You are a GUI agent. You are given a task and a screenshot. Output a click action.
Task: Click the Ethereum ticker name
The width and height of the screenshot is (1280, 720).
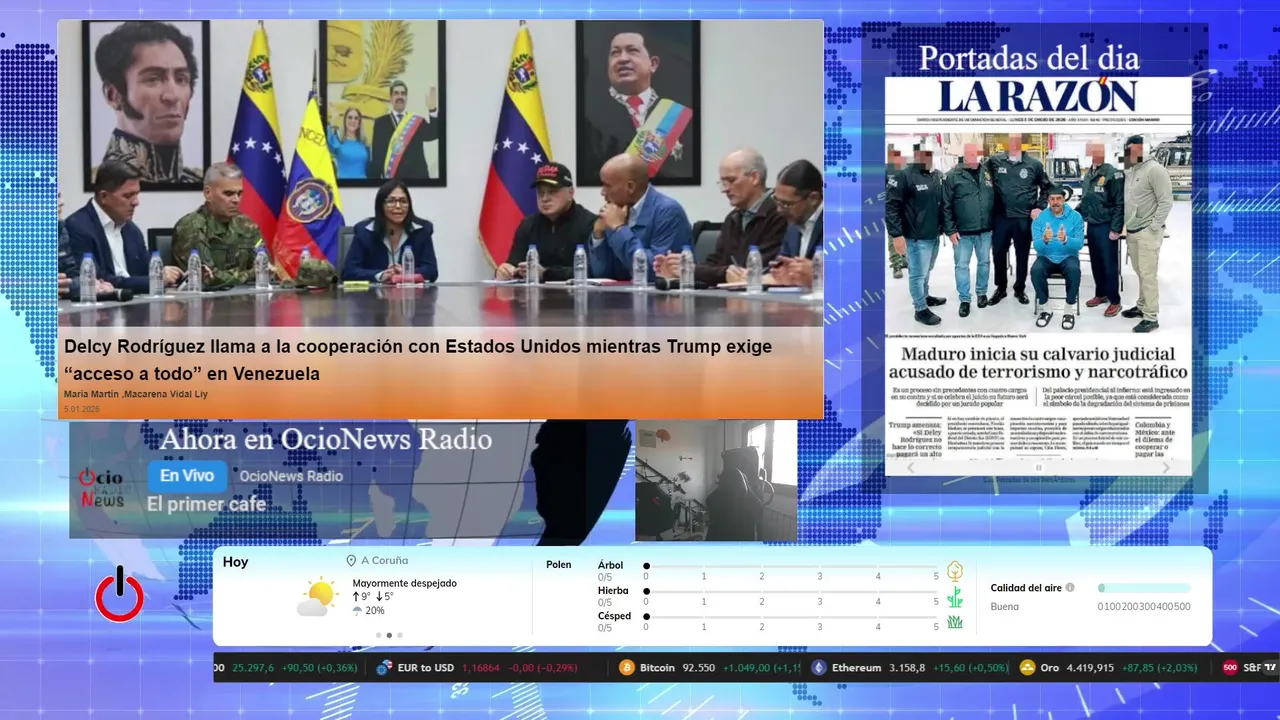tap(857, 668)
